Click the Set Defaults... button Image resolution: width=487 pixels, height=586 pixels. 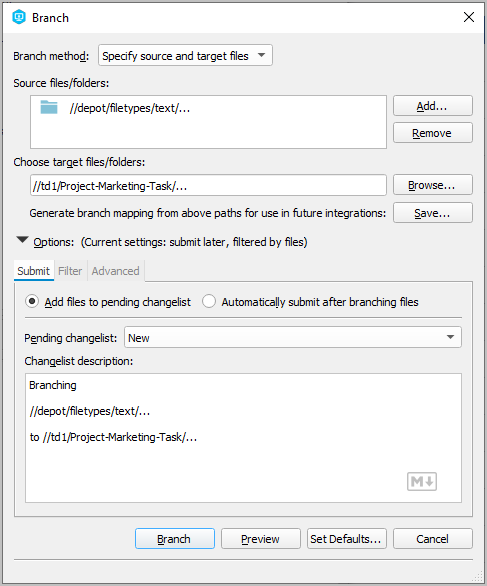click(346, 539)
